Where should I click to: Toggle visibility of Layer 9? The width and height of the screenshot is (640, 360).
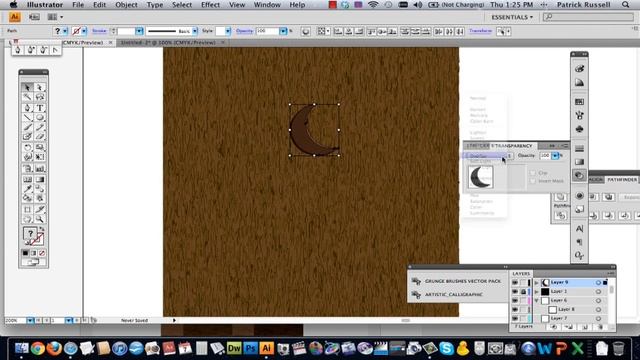pyautogui.click(x=515, y=282)
